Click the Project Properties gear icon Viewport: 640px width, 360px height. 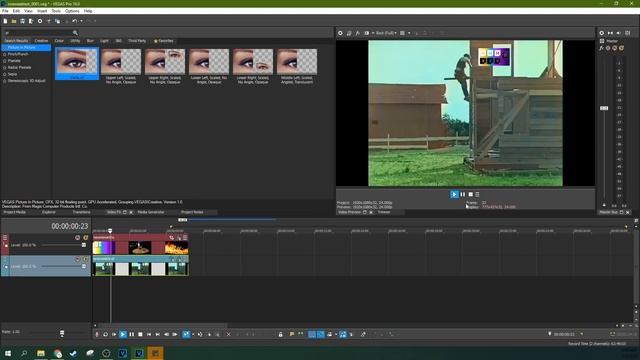tap(40, 21)
